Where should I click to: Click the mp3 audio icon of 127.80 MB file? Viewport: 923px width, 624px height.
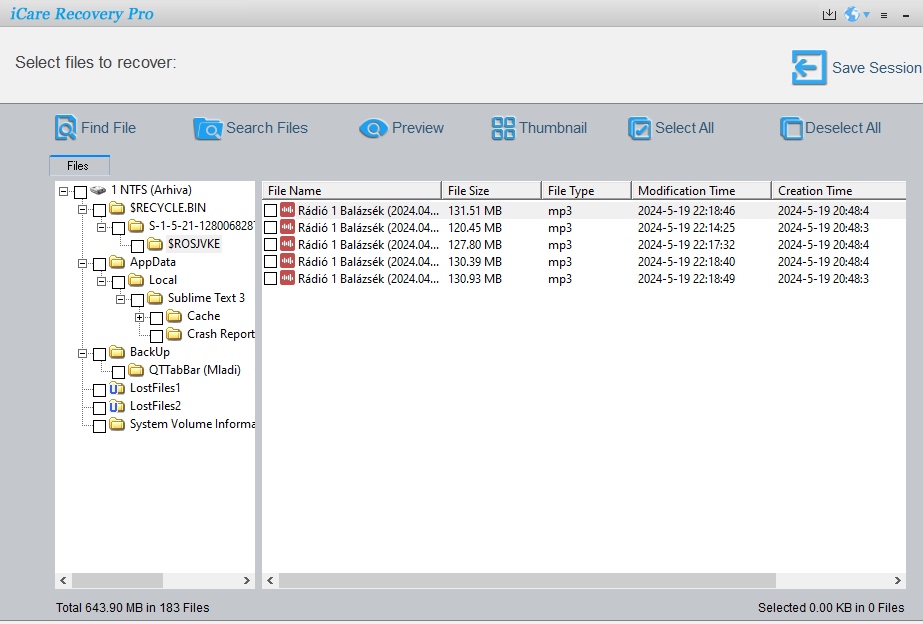click(287, 244)
